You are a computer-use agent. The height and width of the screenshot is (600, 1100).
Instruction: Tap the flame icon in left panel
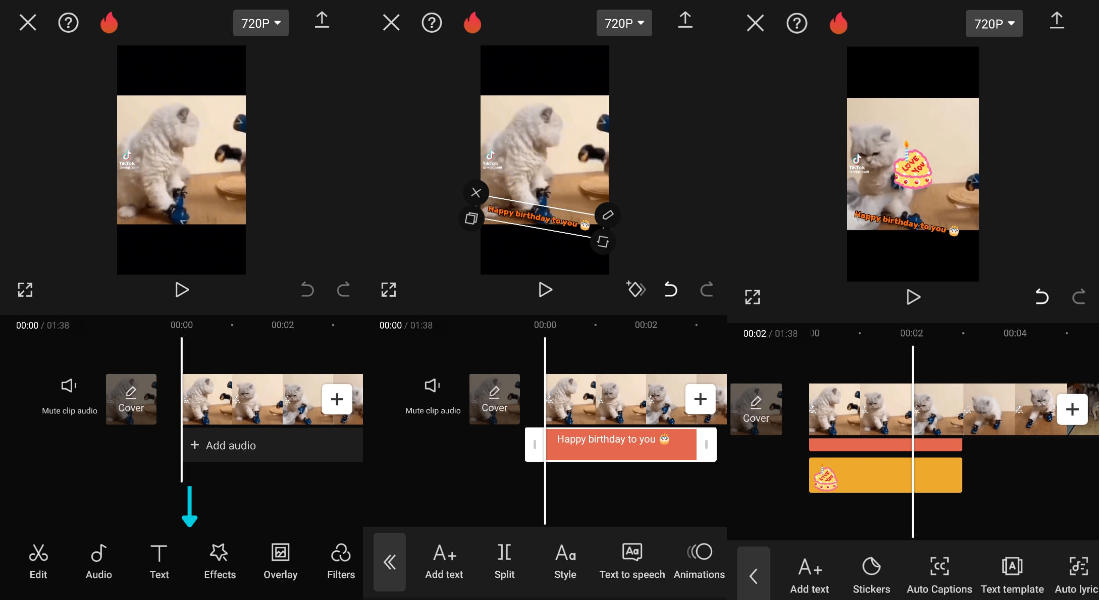pyautogui.click(x=109, y=23)
